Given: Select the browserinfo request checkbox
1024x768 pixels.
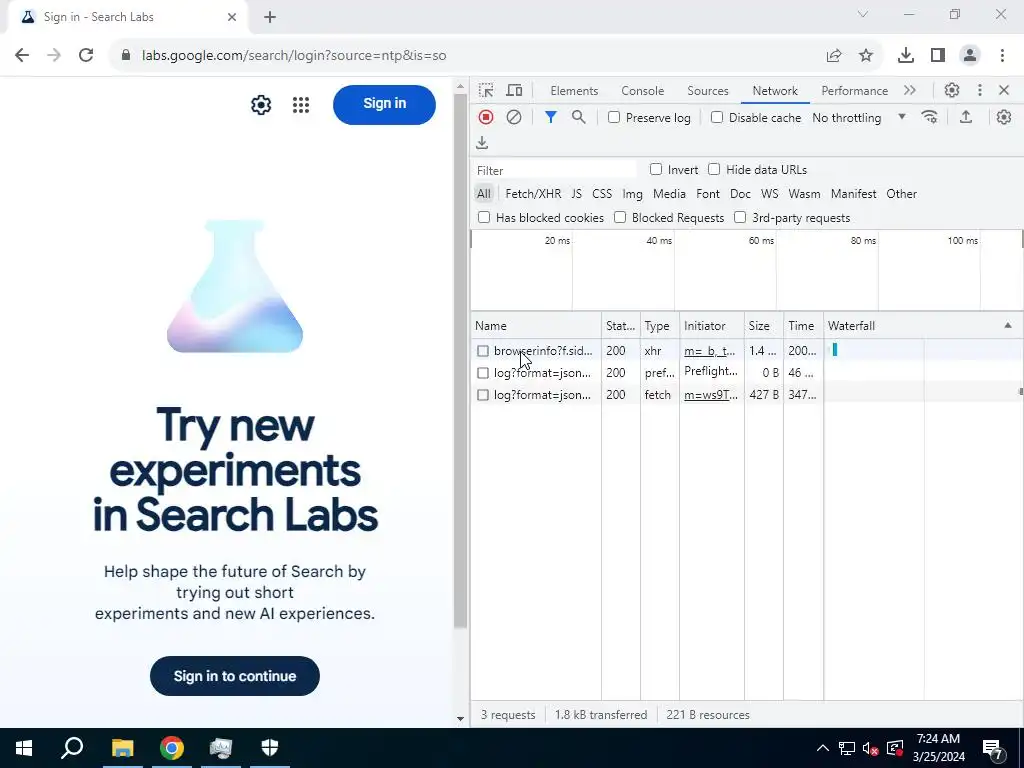Looking at the screenshot, I should point(483,351).
